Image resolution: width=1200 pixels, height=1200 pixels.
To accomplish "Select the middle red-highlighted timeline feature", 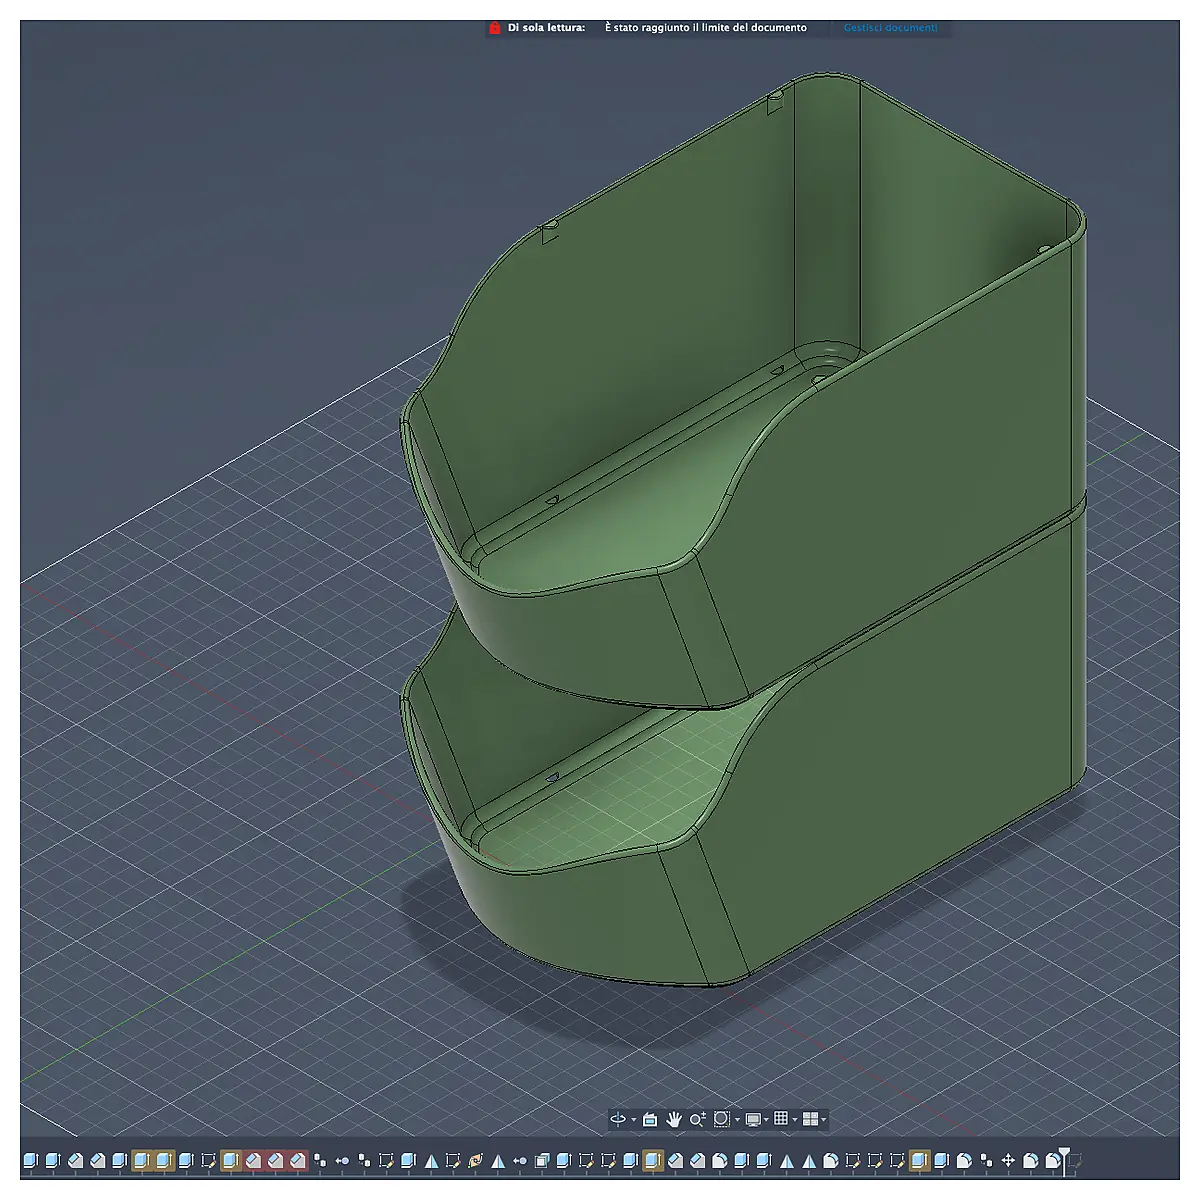I will [x=275, y=1160].
